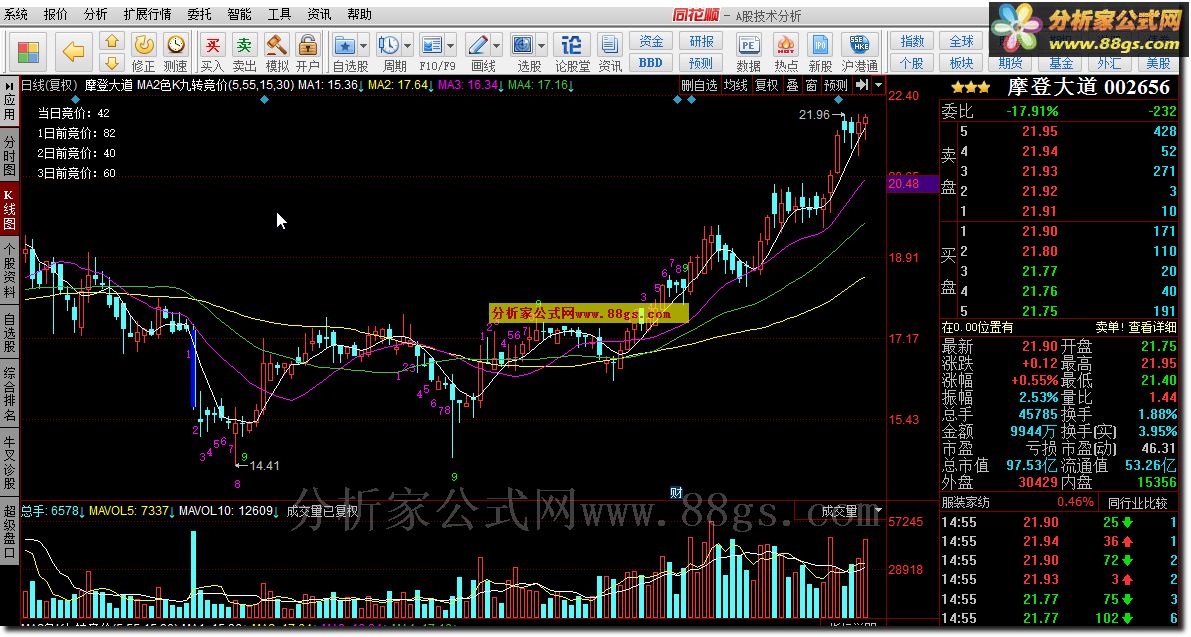Toggle 均线 moving averages on chart
The image size is (1191, 637).
pyautogui.click(x=735, y=85)
